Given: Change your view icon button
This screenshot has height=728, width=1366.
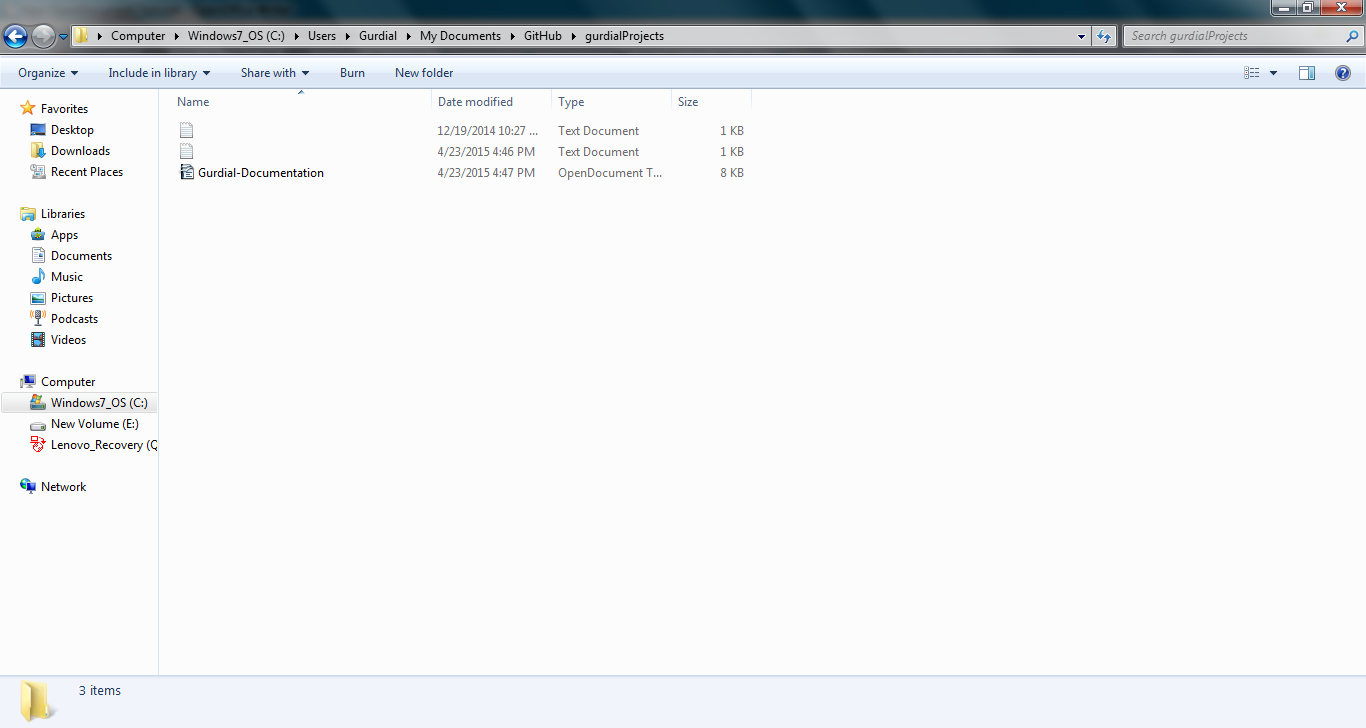Looking at the screenshot, I should [x=1252, y=73].
